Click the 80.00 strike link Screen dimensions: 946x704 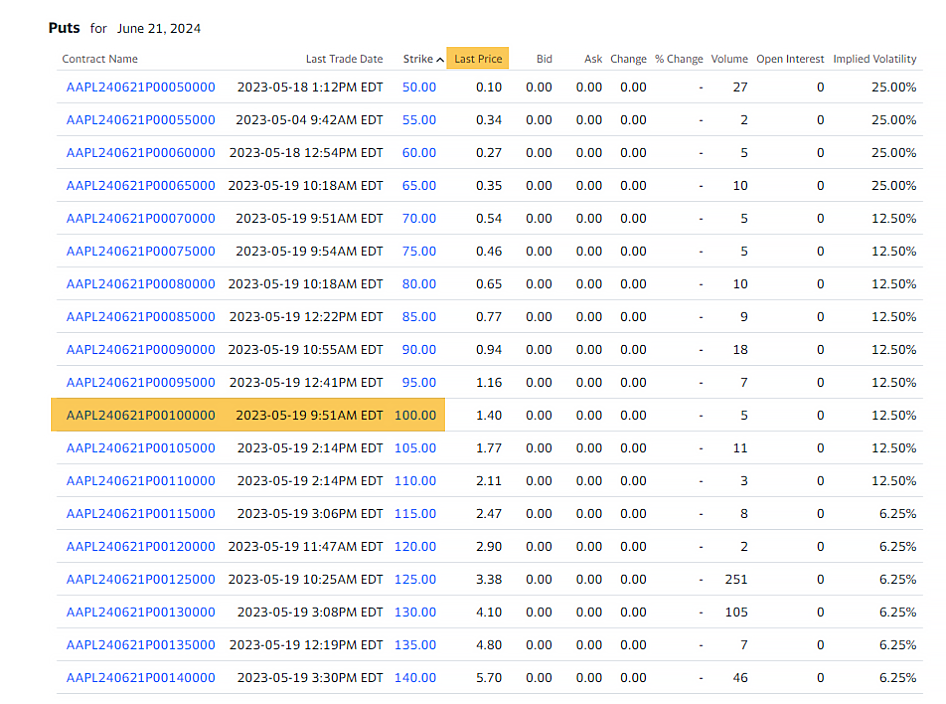pyautogui.click(x=419, y=284)
